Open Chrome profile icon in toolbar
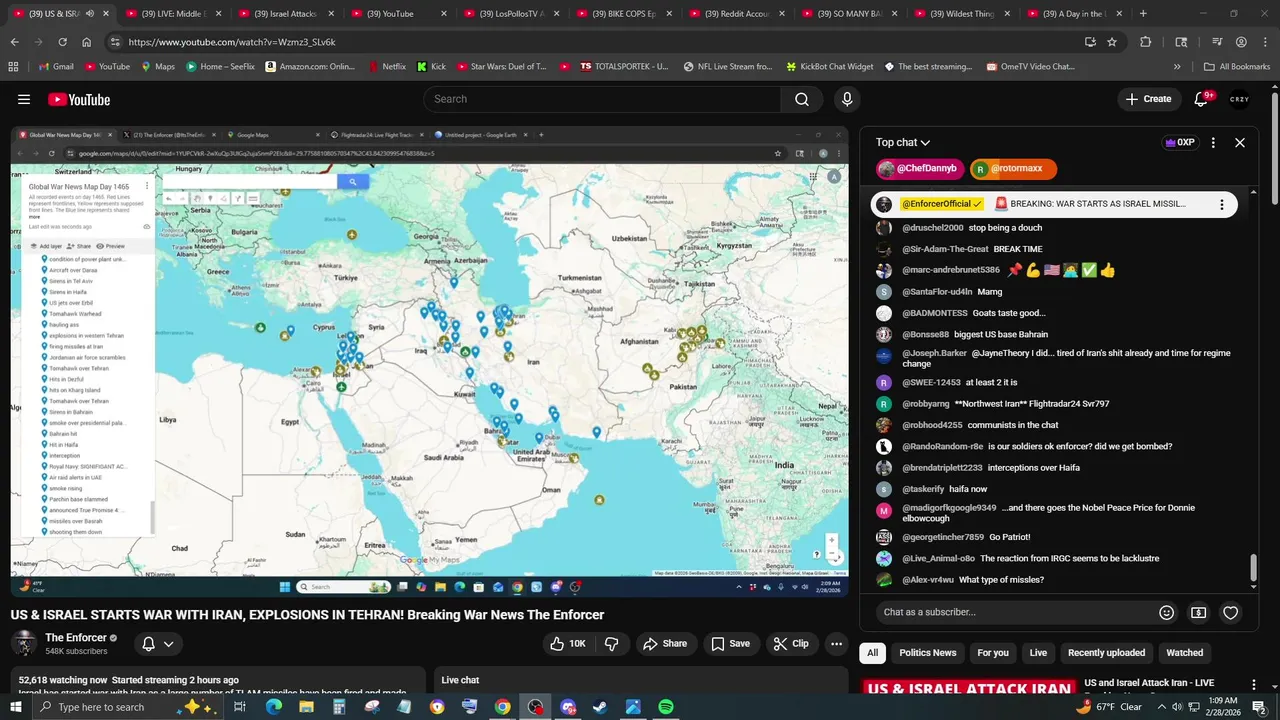The image size is (1280, 720). pos(1241,42)
